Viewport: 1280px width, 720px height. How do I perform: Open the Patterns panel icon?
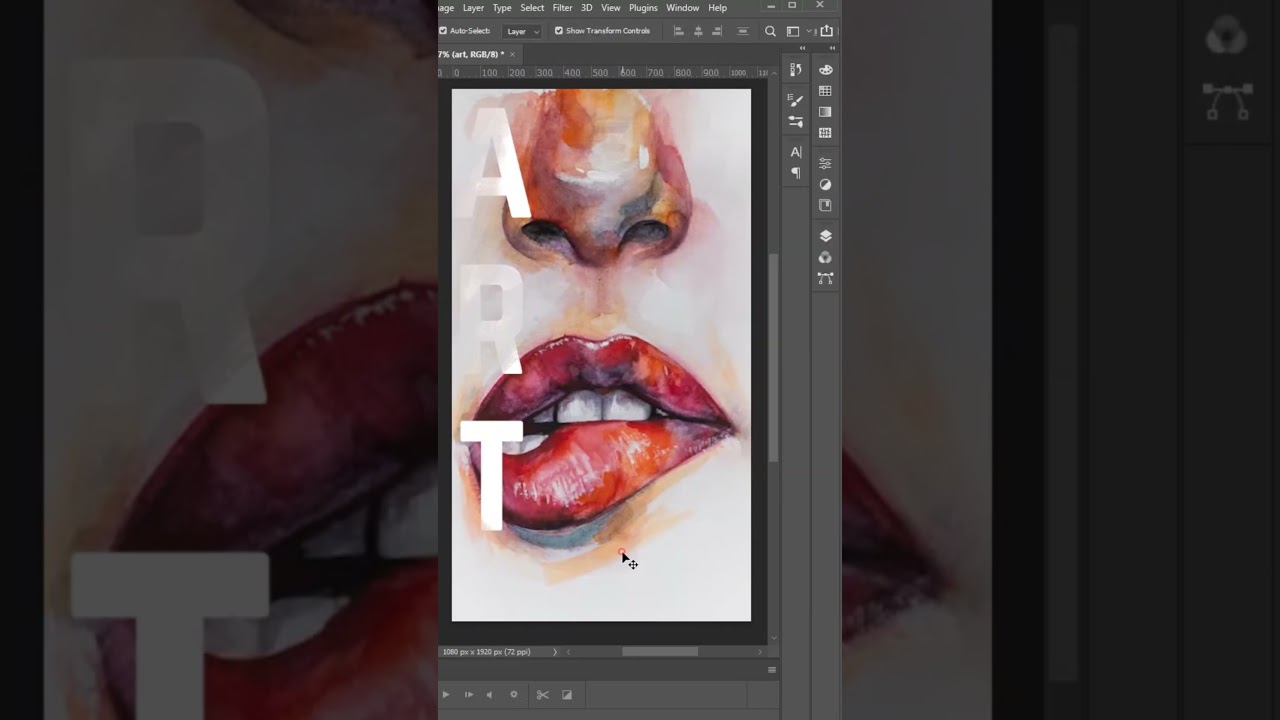825,133
